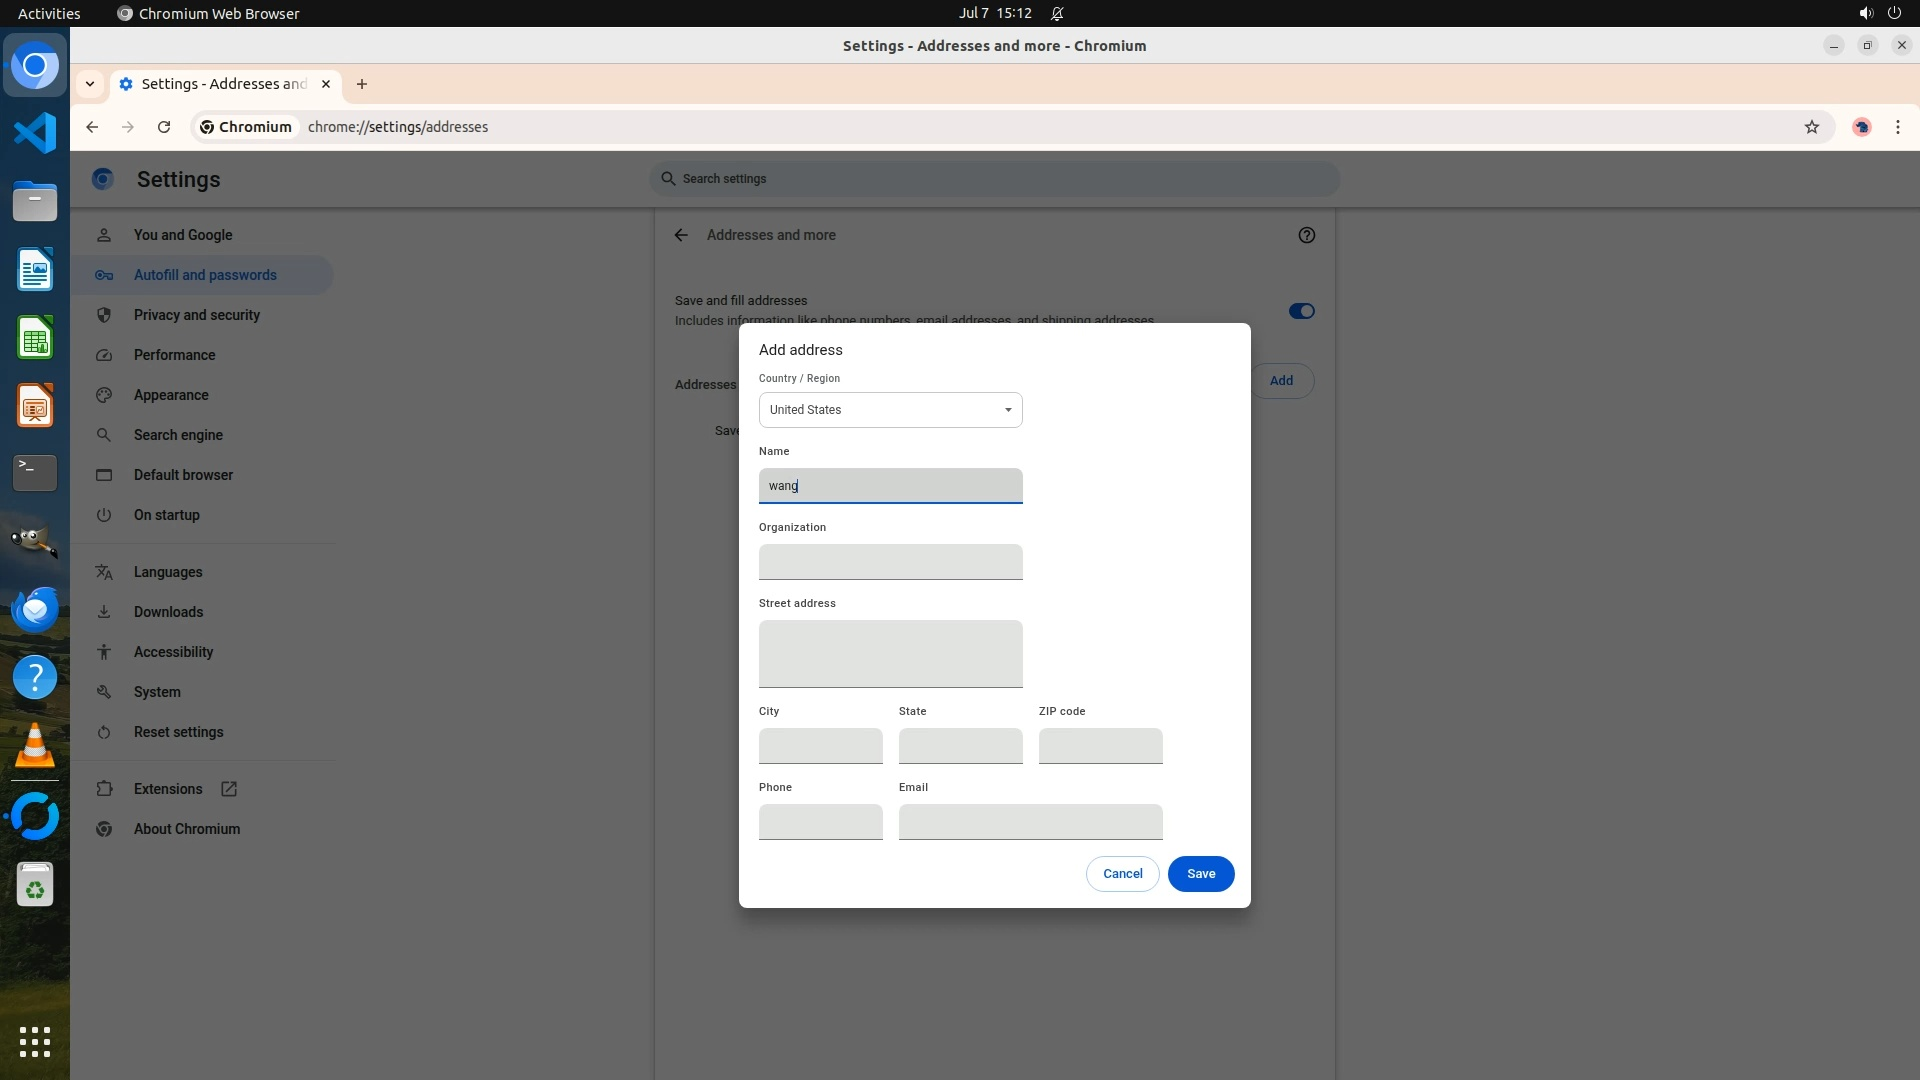The image size is (1920, 1080).
Task: Reload the page with refresh icon
Action: click(164, 127)
